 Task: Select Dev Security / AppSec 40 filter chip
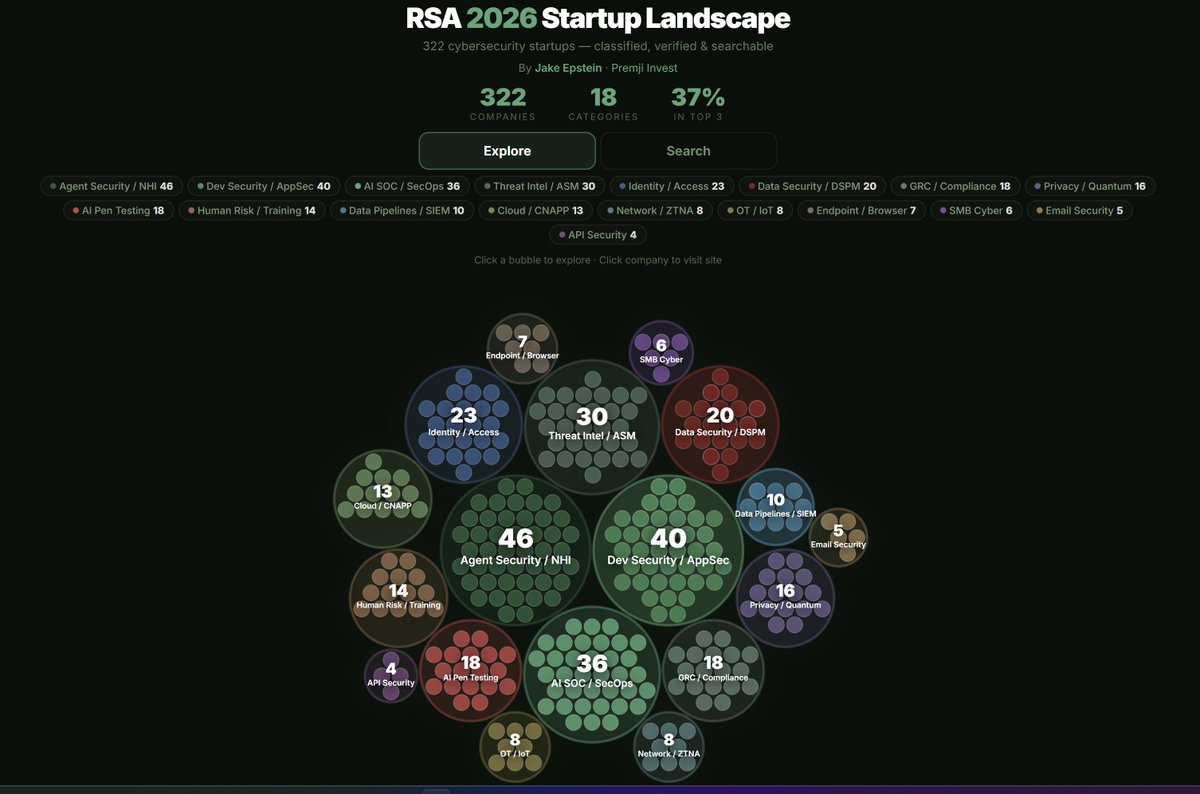[264, 186]
